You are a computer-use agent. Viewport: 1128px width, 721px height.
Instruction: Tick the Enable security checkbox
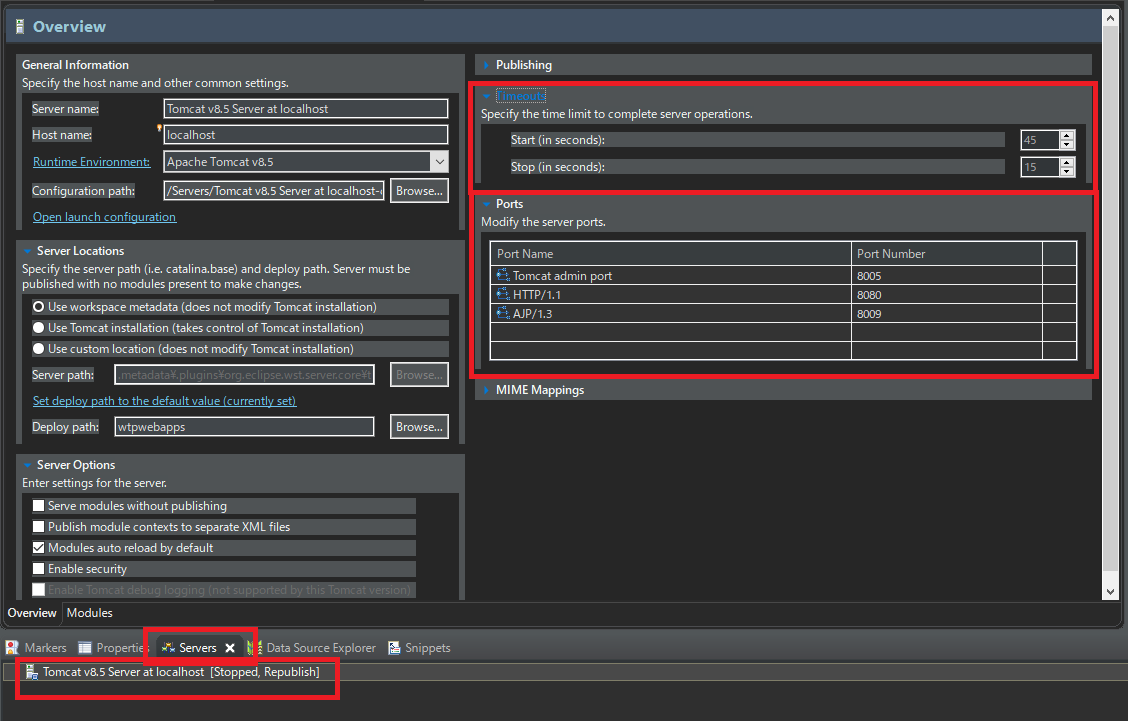pyautogui.click(x=39, y=568)
